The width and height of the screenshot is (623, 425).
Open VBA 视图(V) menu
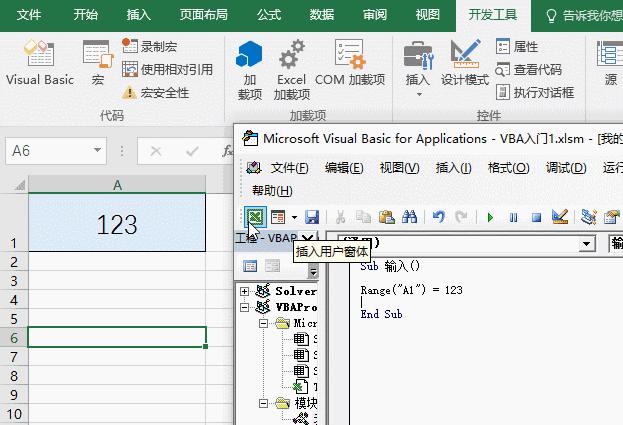tap(399, 168)
